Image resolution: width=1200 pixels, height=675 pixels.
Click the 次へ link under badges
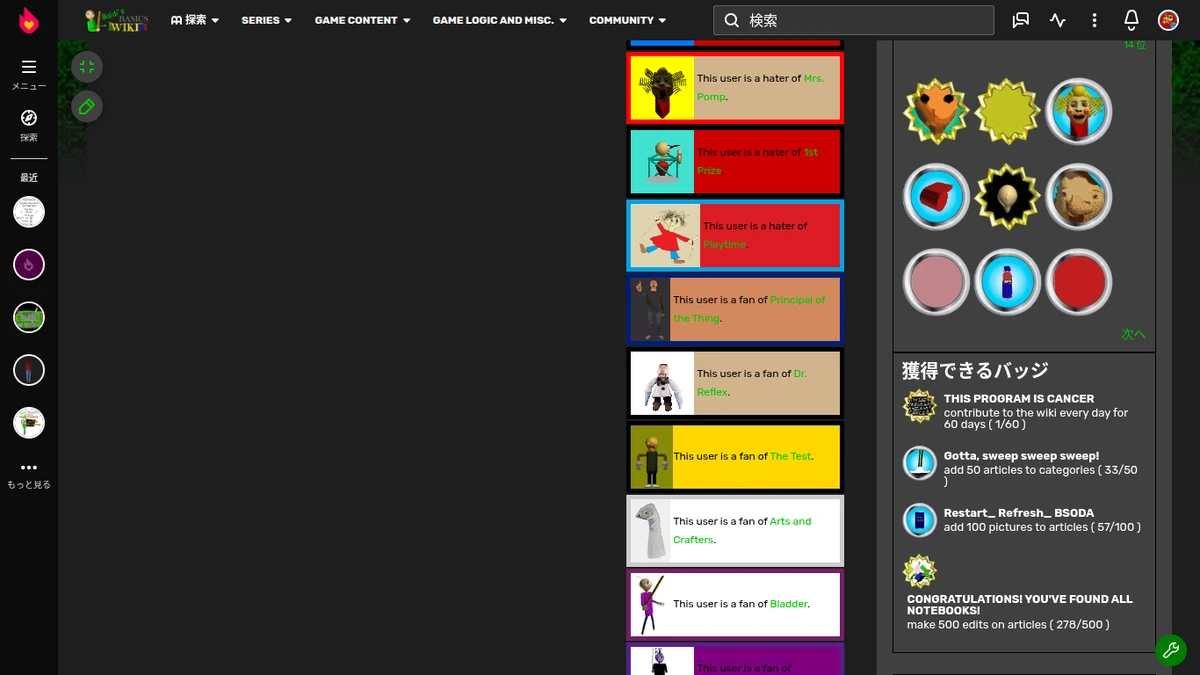coord(1133,334)
